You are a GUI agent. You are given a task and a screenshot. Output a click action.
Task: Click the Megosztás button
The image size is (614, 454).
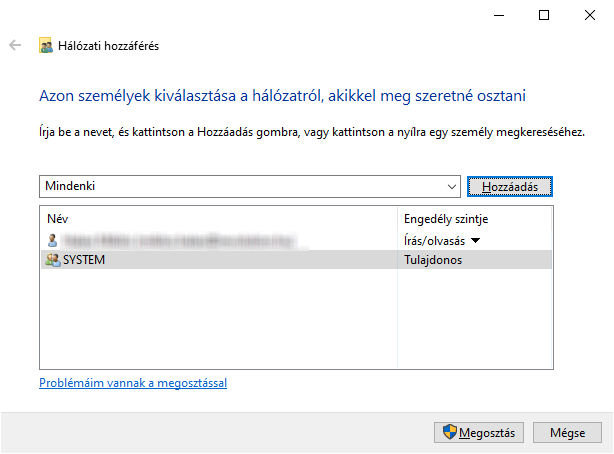[479, 432]
